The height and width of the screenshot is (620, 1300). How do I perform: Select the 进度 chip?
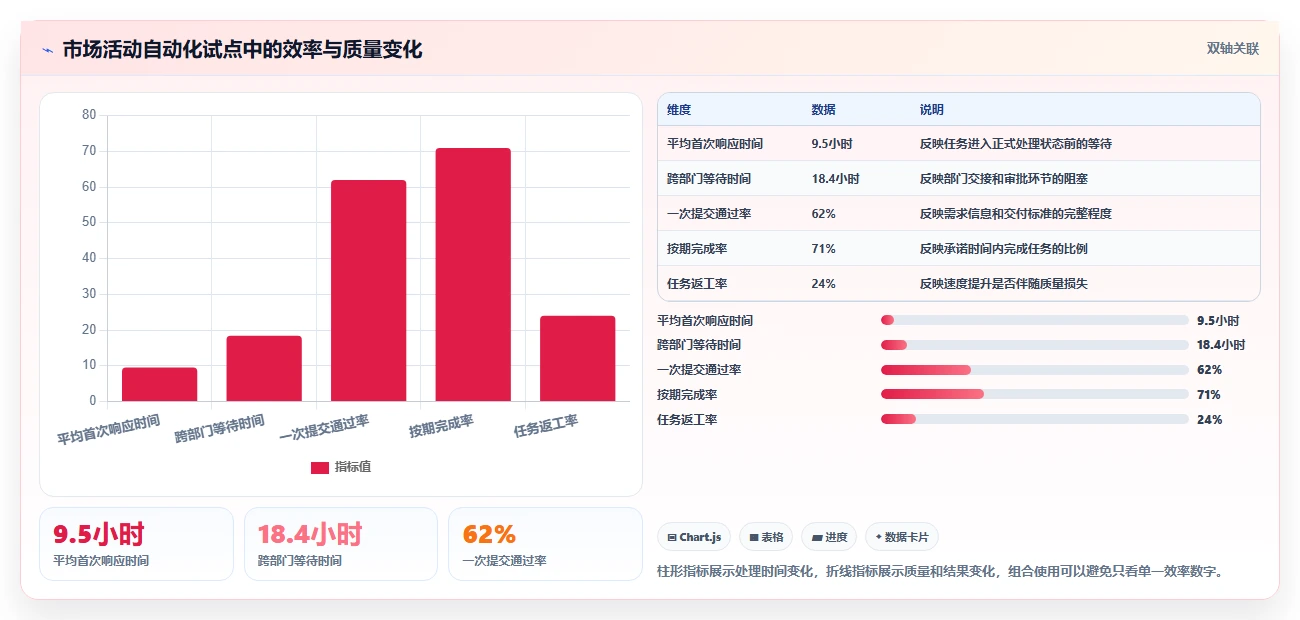[x=829, y=537]
